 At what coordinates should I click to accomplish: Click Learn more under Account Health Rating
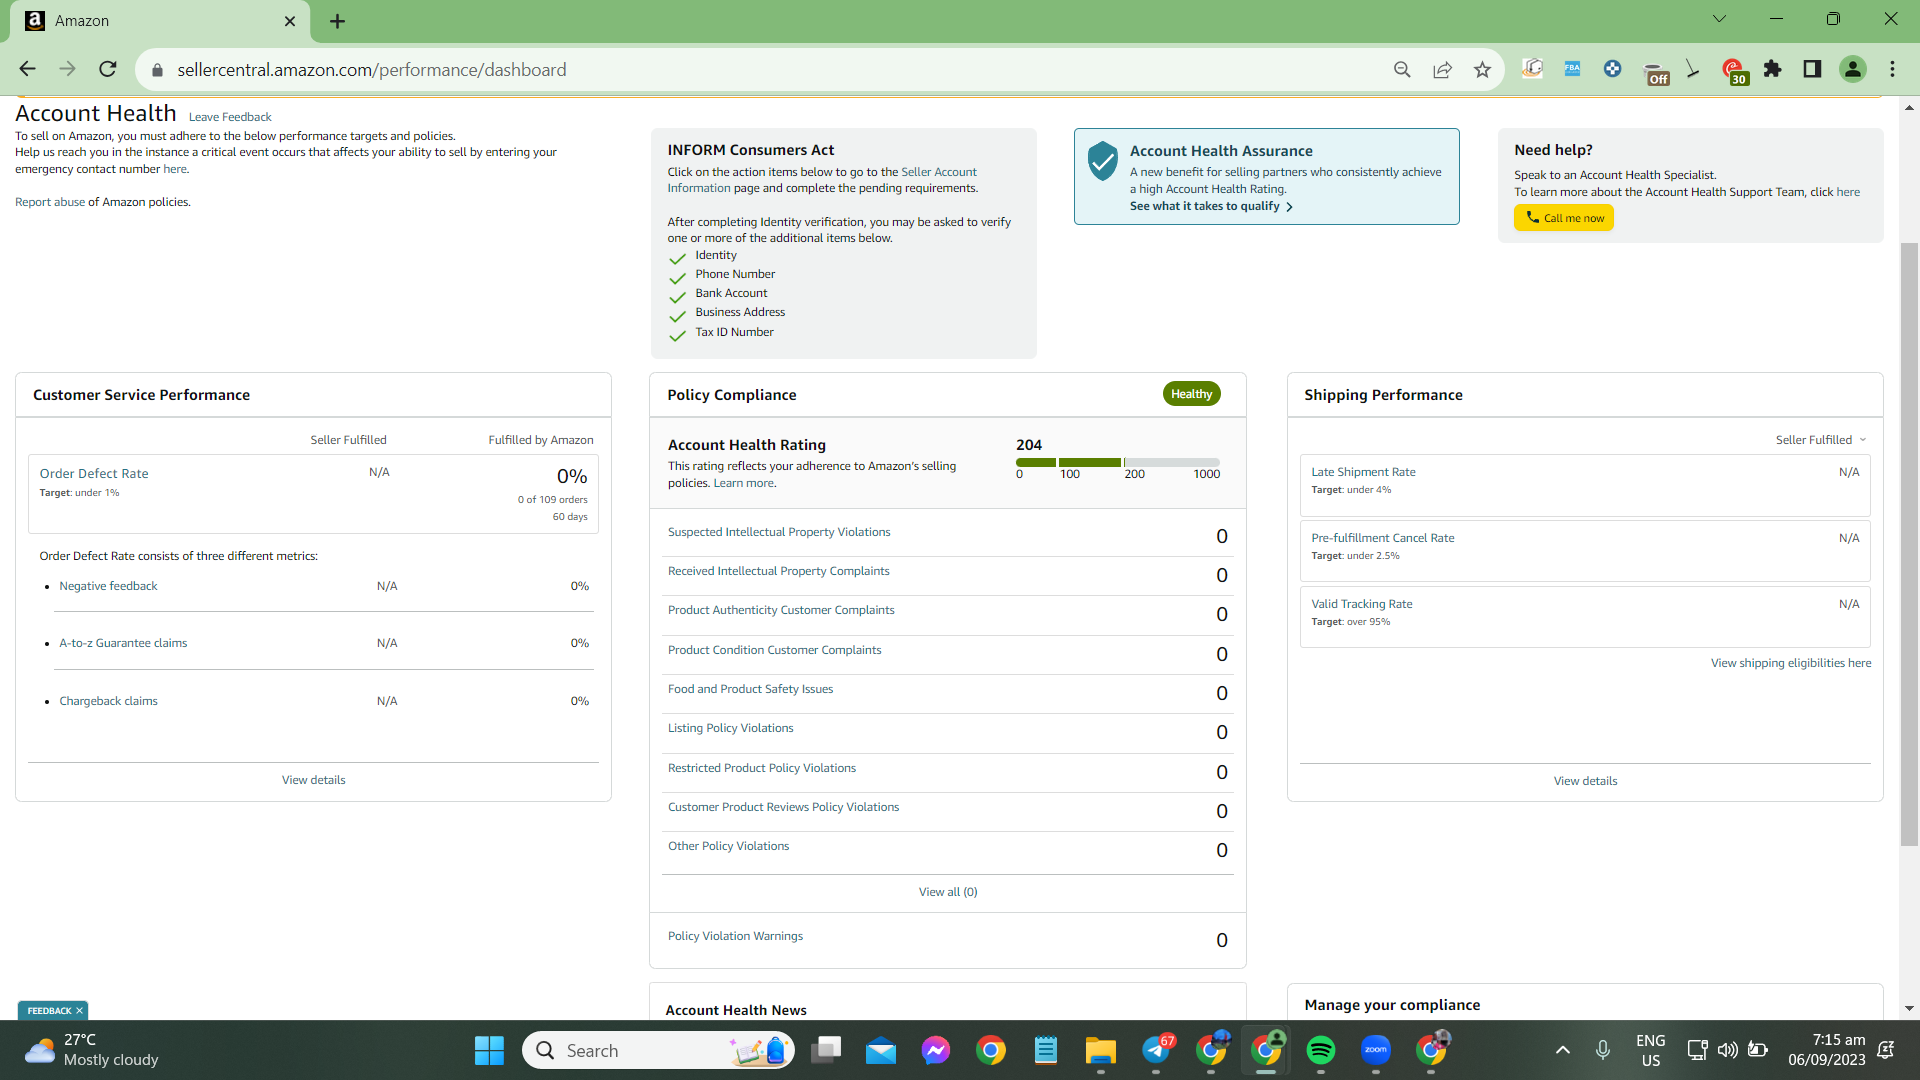(743, 483)
